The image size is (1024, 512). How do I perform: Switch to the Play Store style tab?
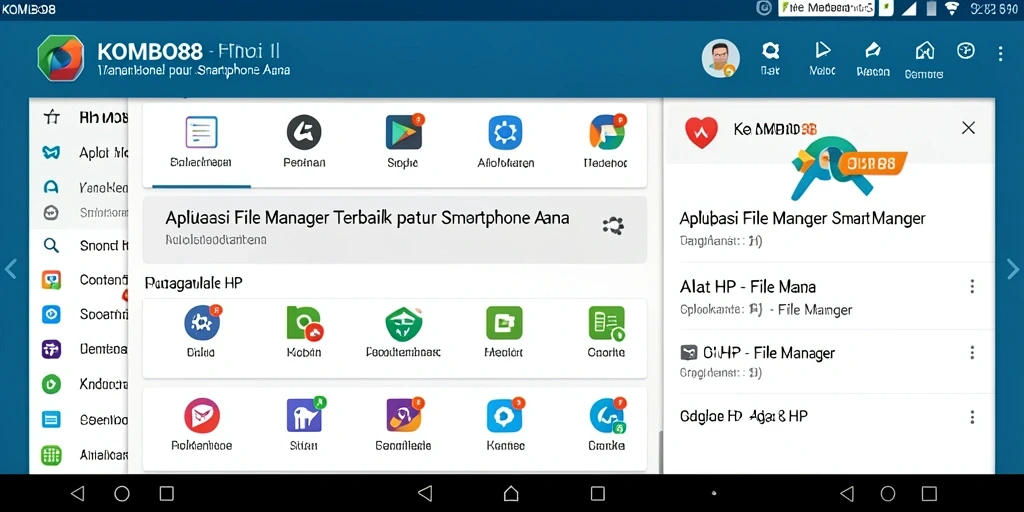point(403,144)
